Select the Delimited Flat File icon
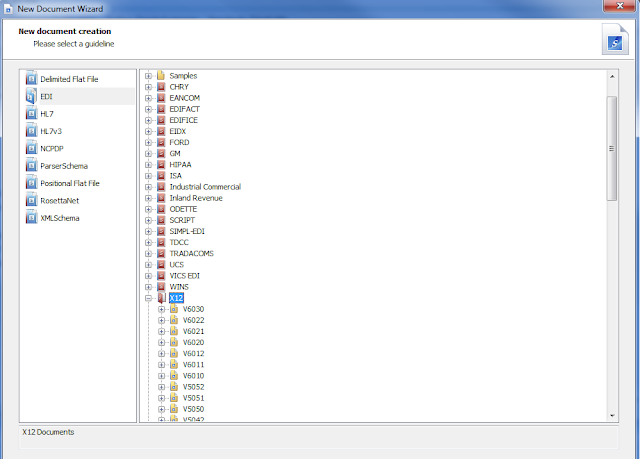 pyautogui.click(x=31, y=78)
